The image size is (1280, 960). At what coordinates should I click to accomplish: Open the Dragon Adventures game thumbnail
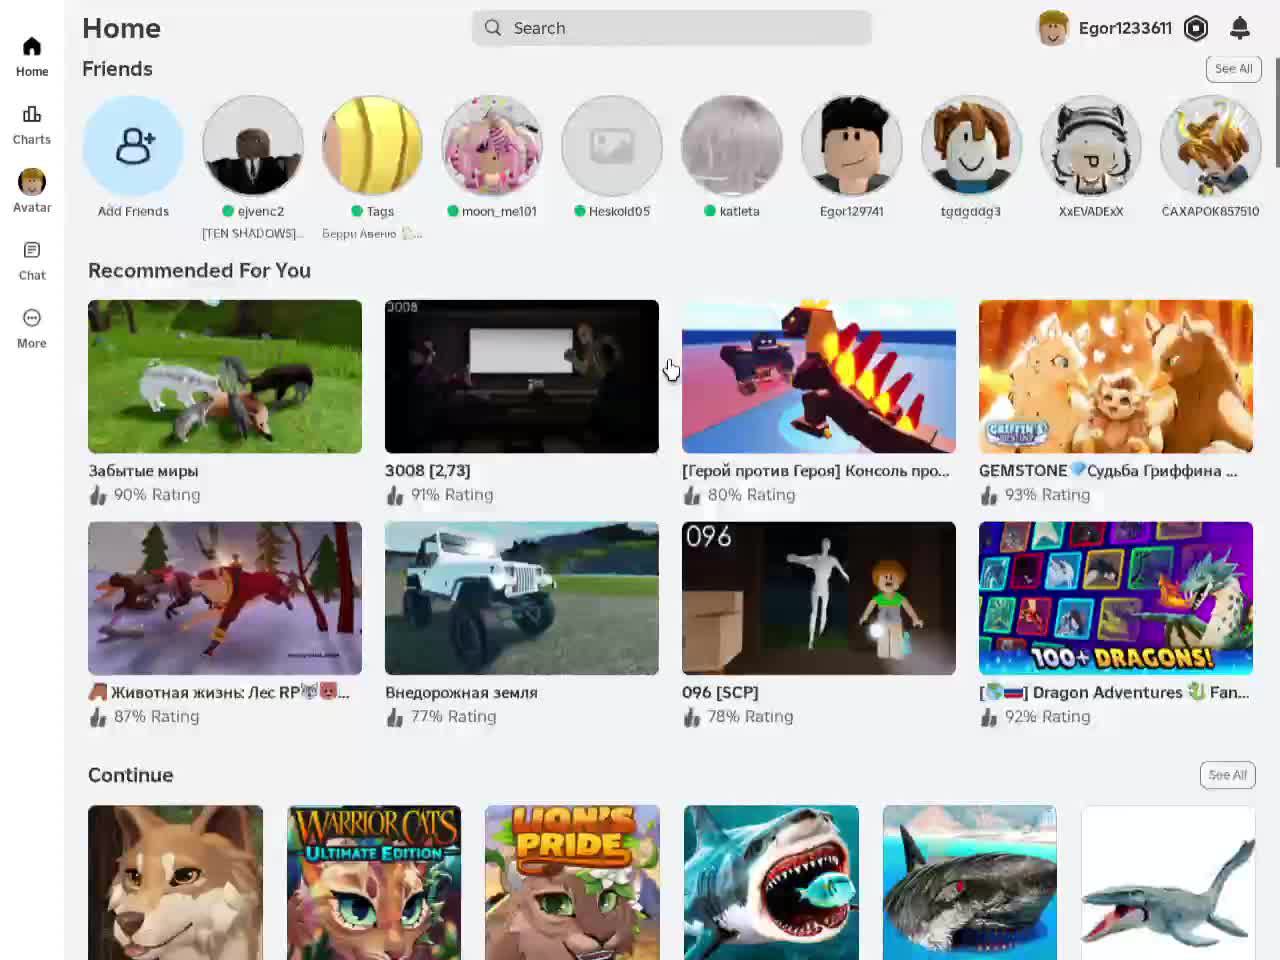(x=1116, y=598)
